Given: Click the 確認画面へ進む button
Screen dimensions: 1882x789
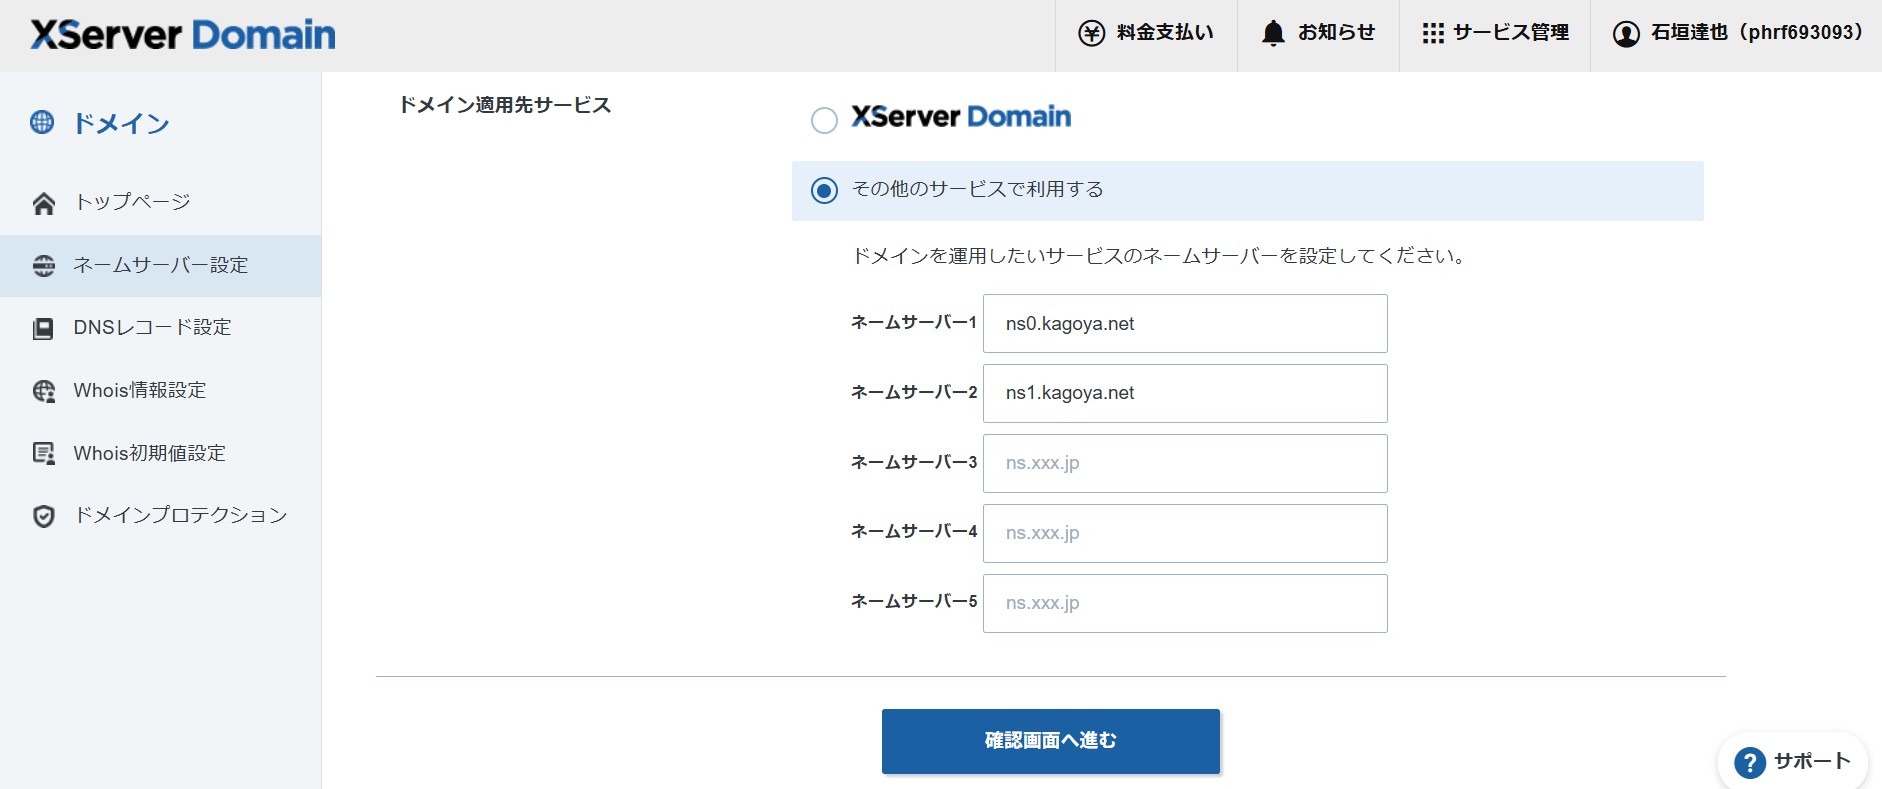Looking at the screenshot, I should pos(1051,741).
